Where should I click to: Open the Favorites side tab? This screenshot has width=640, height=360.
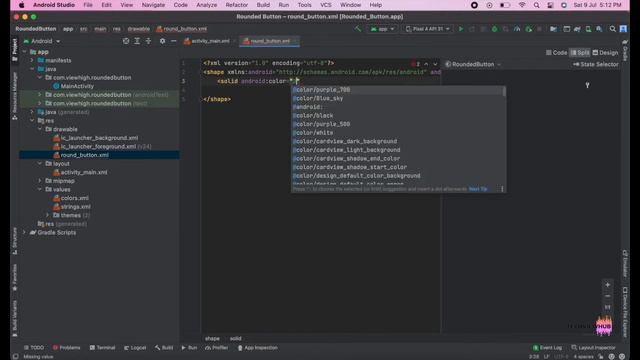coord(15,277)
